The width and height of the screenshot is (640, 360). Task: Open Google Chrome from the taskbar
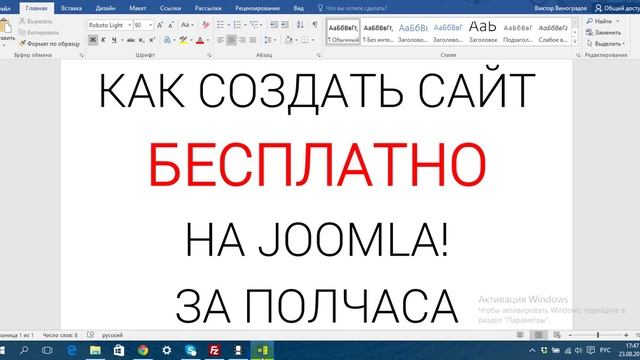[143, 350]
